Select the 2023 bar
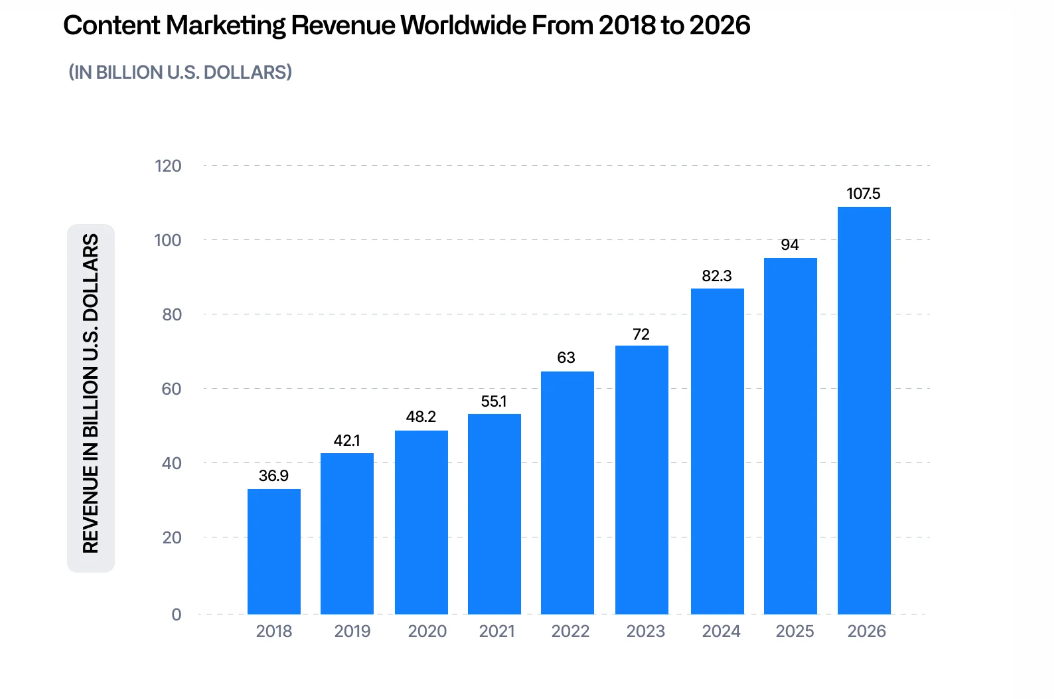 (x=641, y=480)
